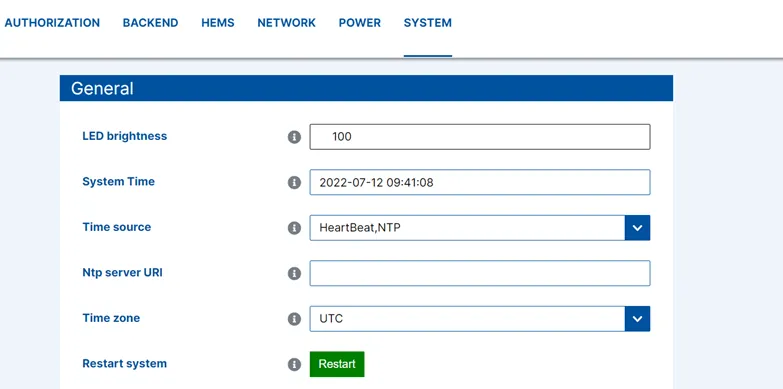Open the Time zone UTC dropdown
This screenshot has width=783, height=389.
pyautogui.click(x=480, y=319)
